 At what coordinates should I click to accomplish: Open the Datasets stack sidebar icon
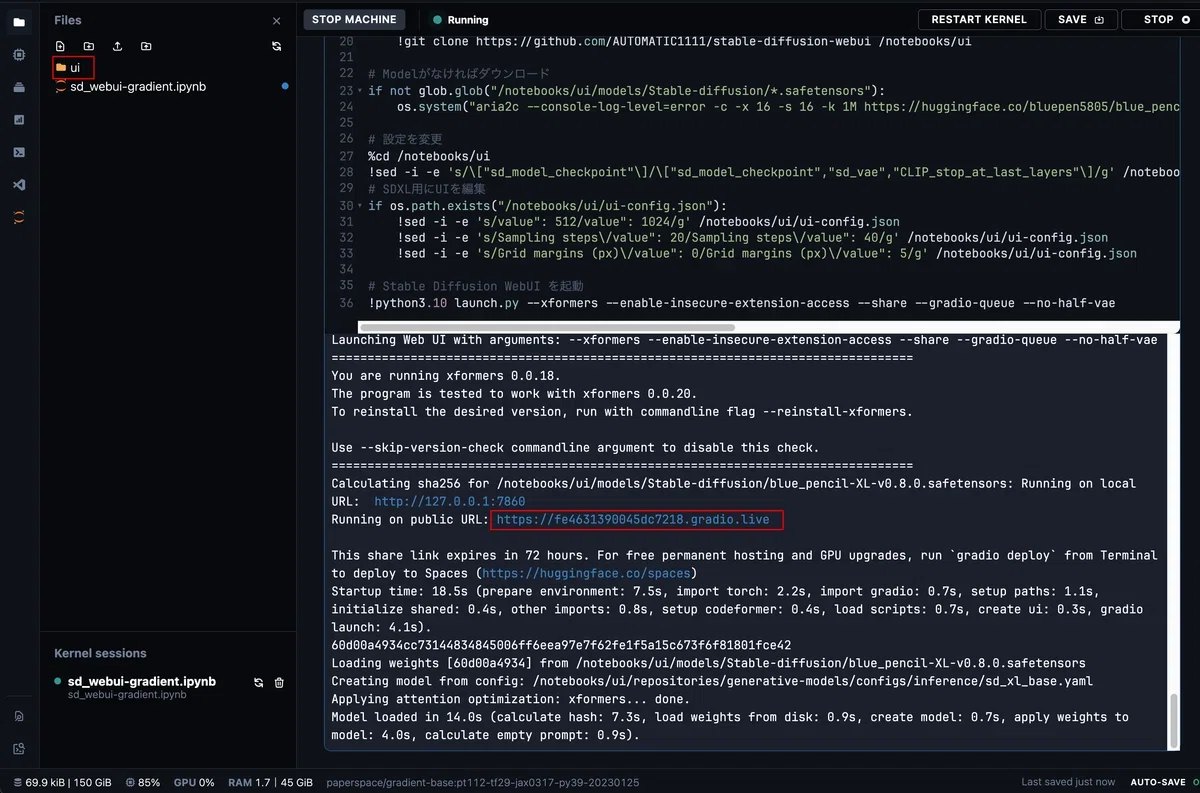click(x=19, y=87)
